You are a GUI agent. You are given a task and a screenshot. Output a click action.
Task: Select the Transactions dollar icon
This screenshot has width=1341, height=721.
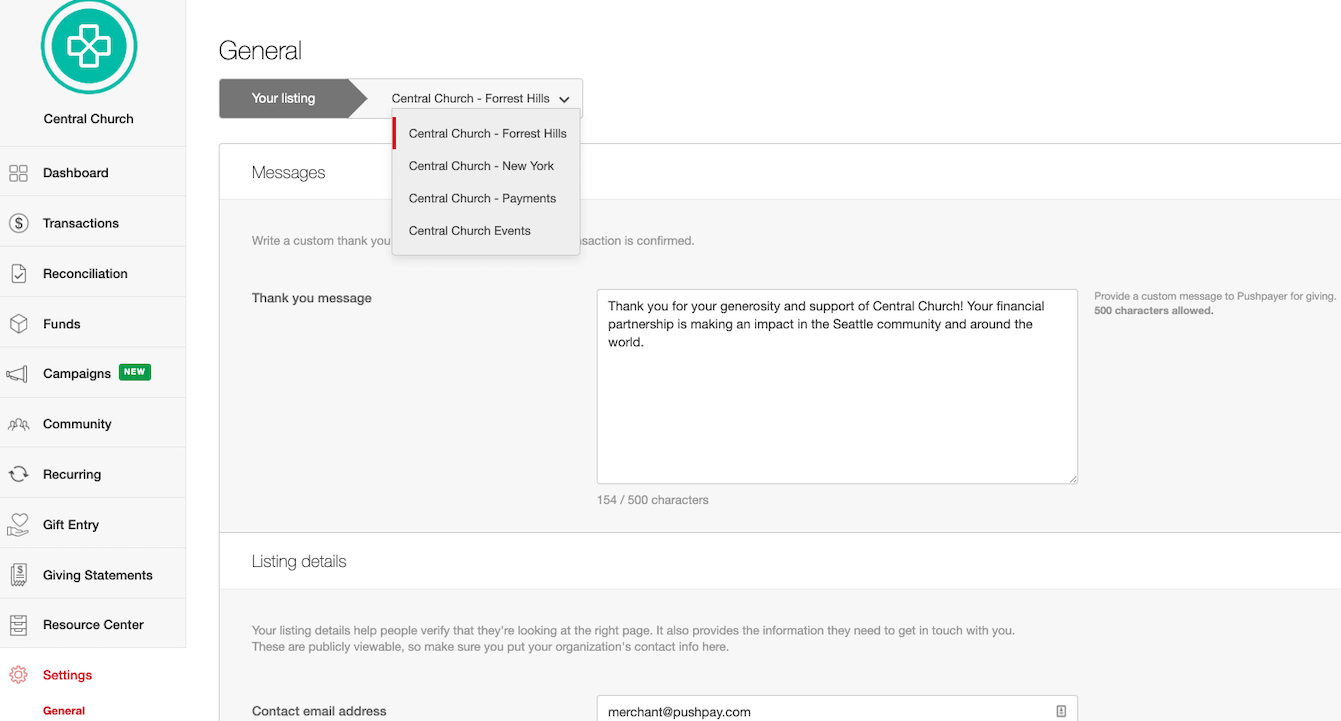(18, 222)
